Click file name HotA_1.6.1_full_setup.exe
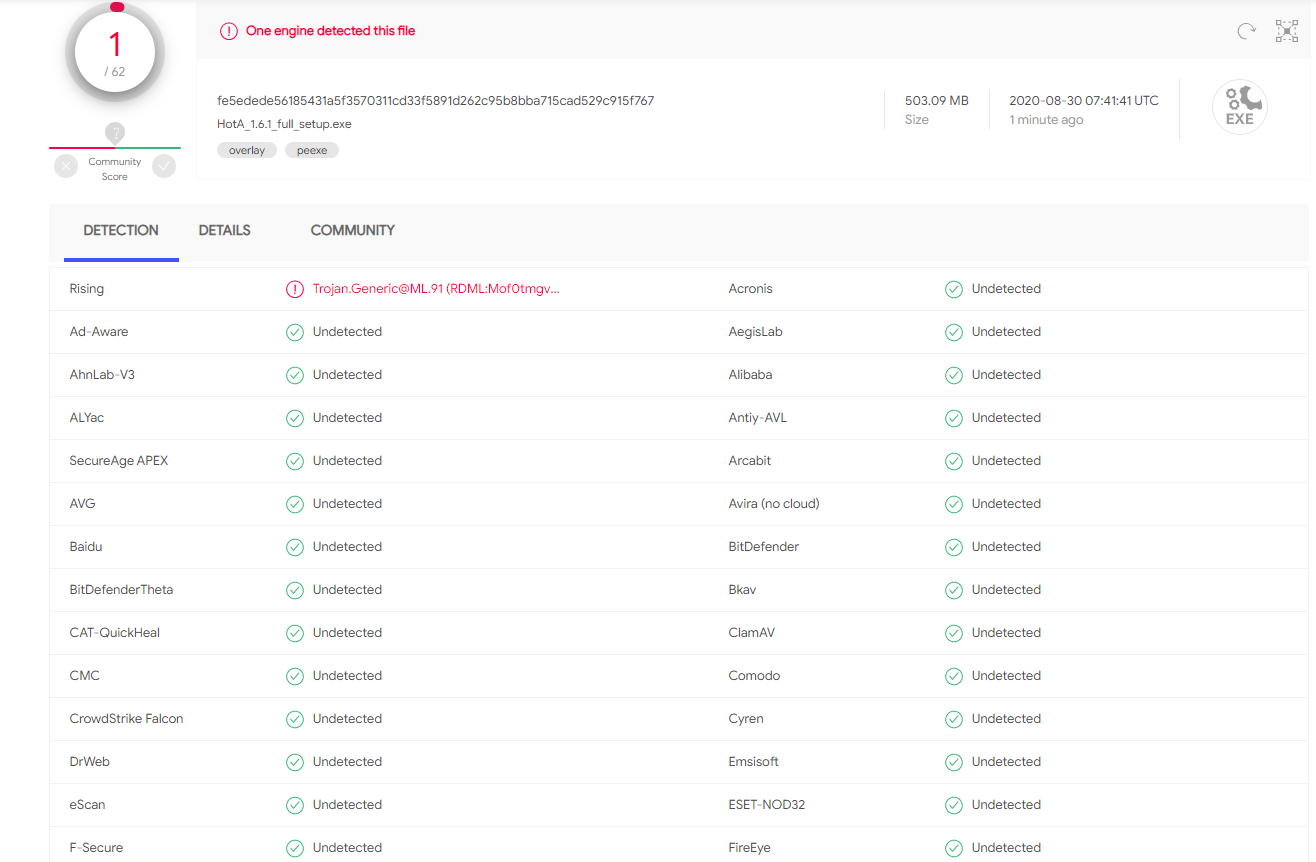The image size is (1316, 862). pyautogui.click(x=284, y=124)
